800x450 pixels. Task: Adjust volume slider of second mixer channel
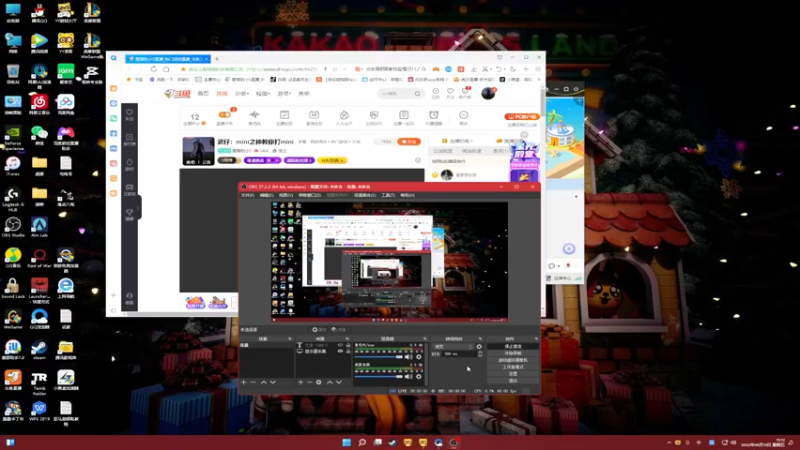click(x=379, y=377)
